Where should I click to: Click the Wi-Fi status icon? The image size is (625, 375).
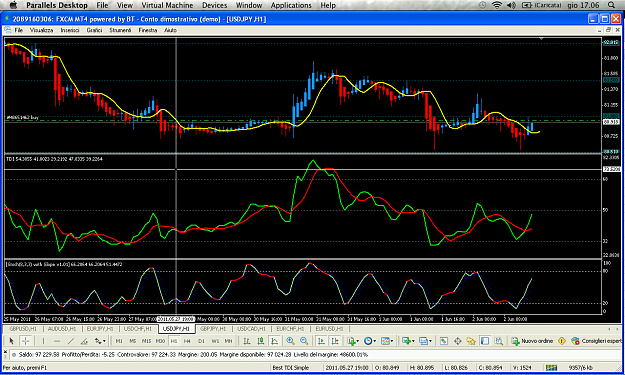tap(497, 5)
